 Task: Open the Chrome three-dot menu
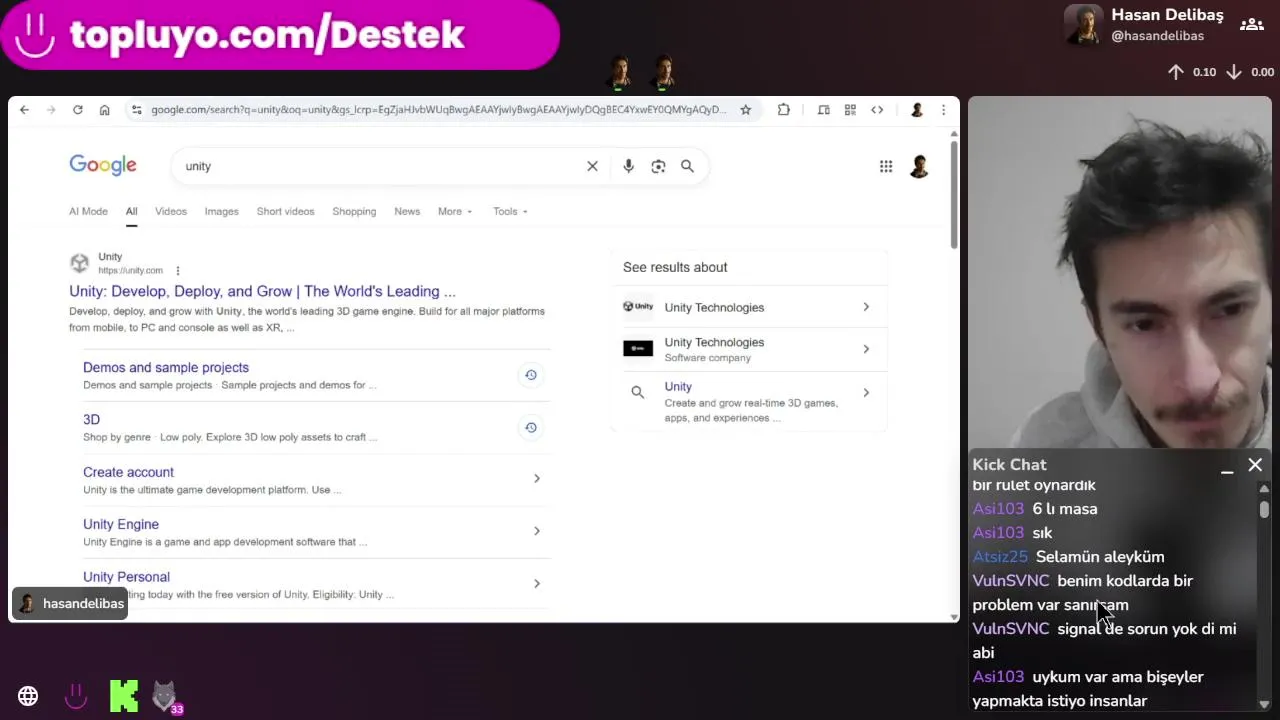click(x=943, y=110)
